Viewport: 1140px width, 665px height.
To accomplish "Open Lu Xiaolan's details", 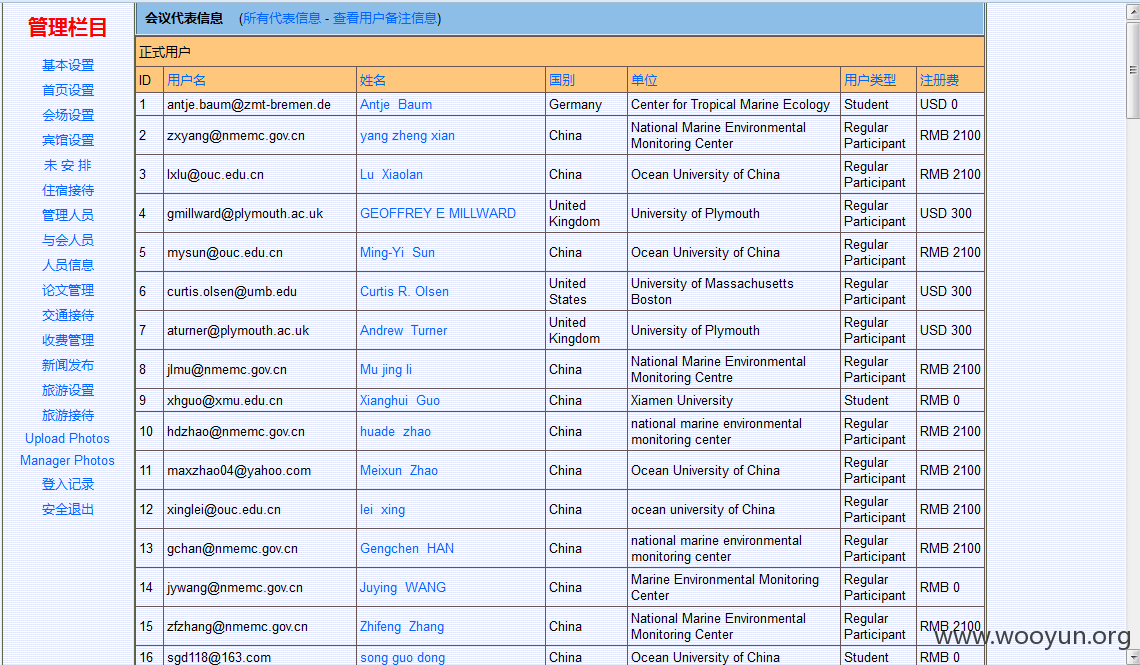I will pos(391,174).
